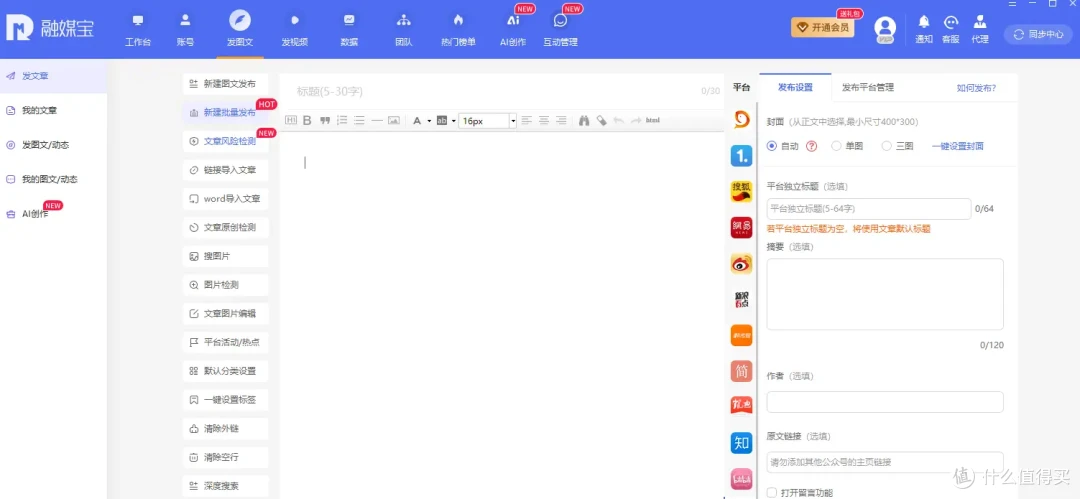Select the 简书 platform icon
Viewport: 1080px width, 499px height.
[741, 371]
